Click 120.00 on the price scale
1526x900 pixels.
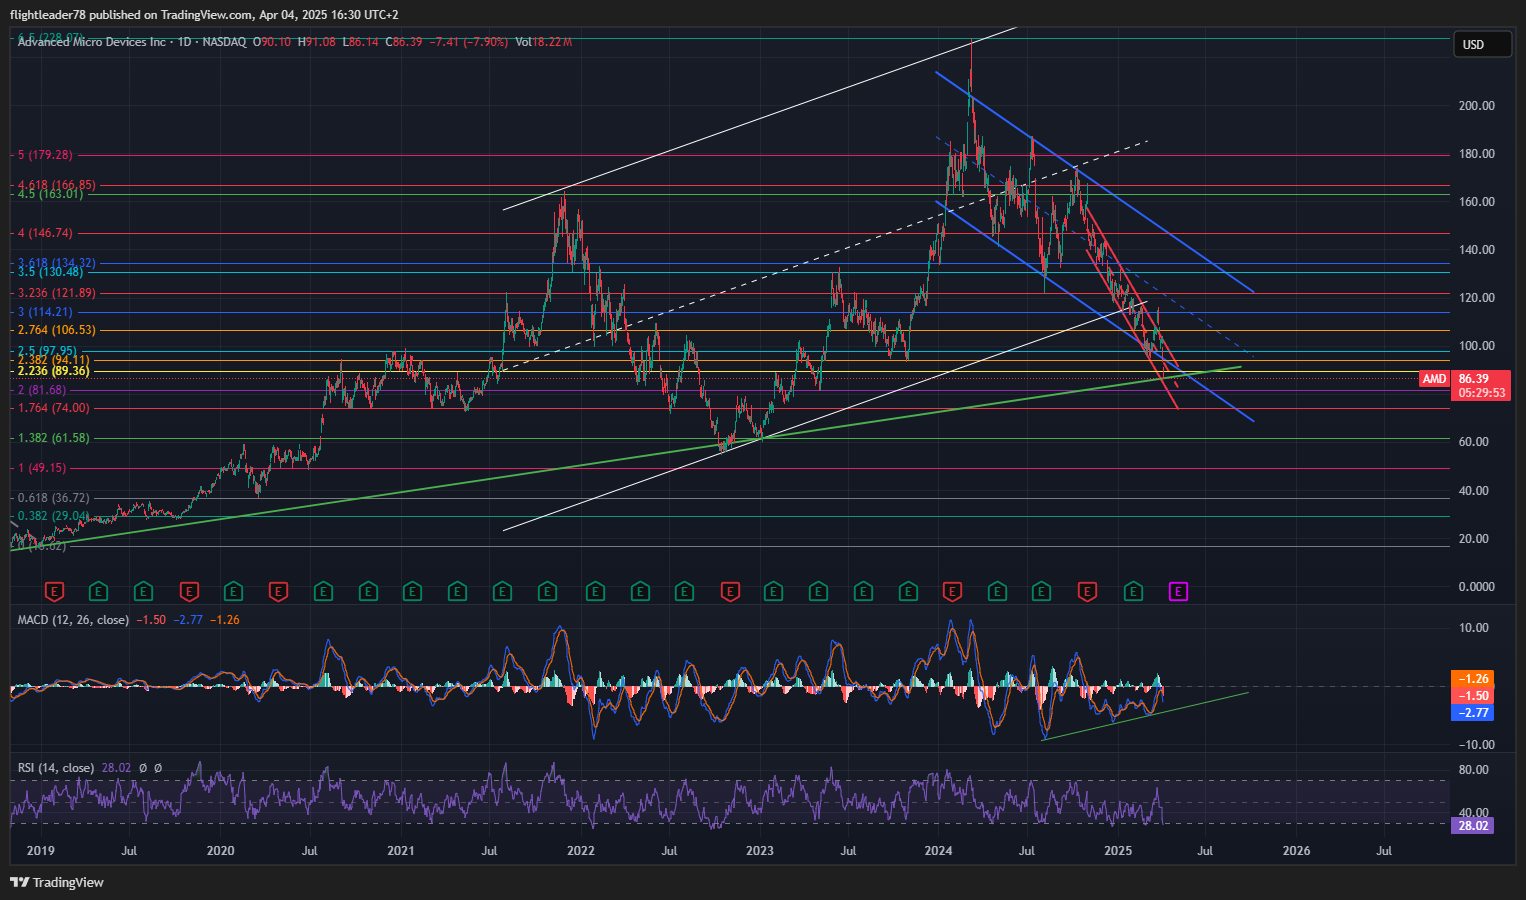pos(1477,298)
